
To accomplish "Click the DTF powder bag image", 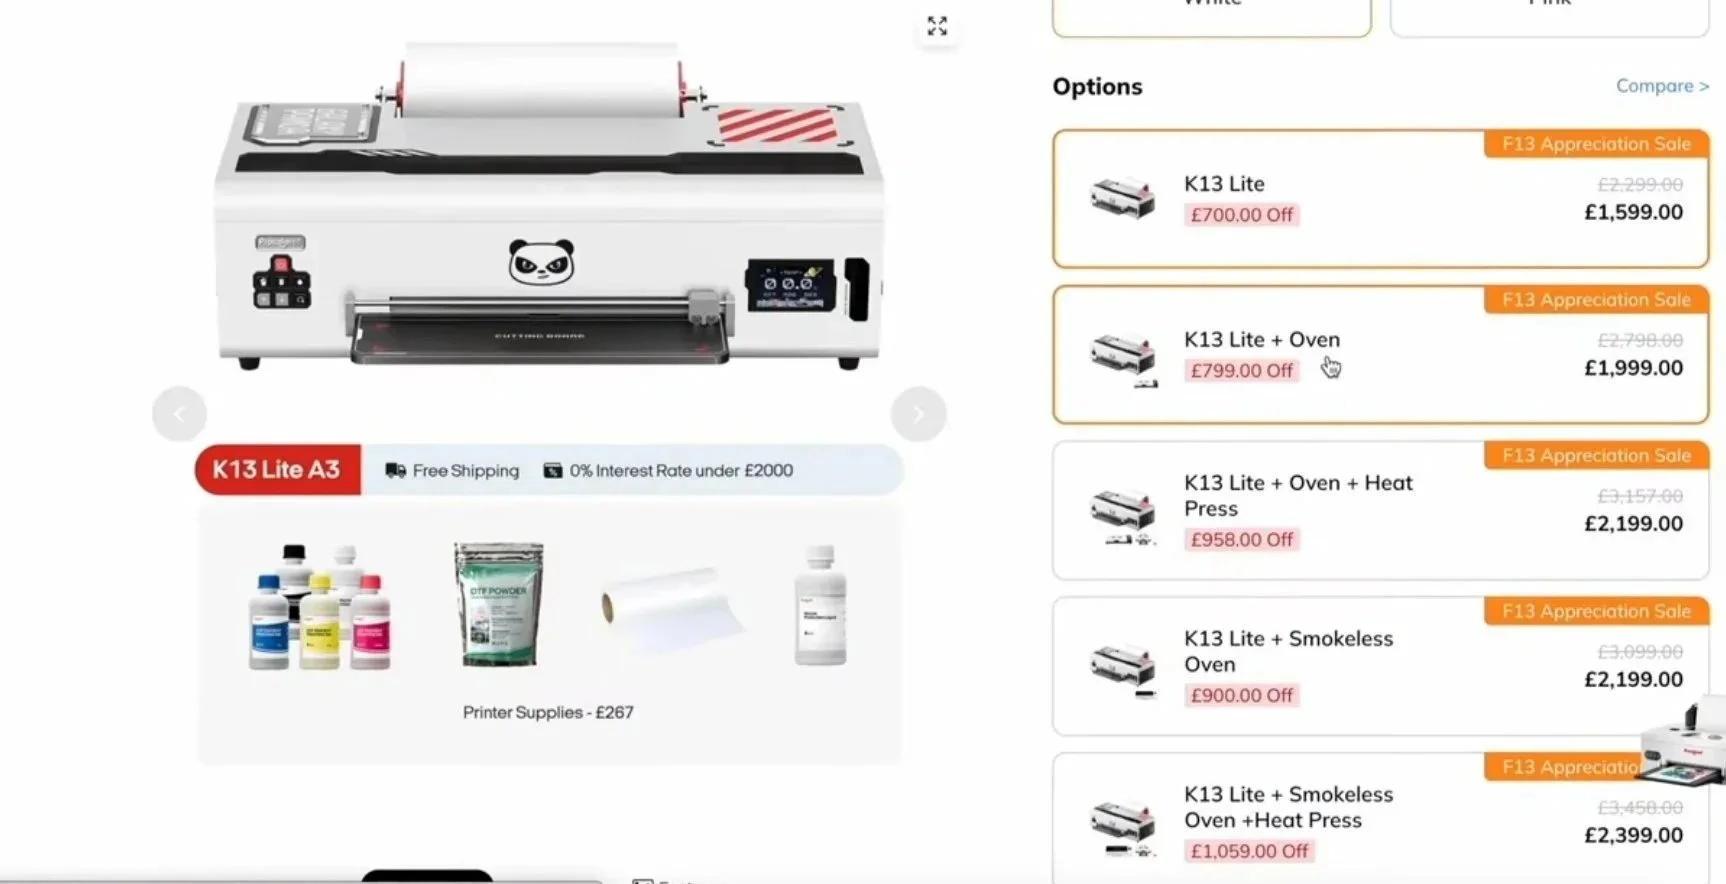I will click(499, 604).
